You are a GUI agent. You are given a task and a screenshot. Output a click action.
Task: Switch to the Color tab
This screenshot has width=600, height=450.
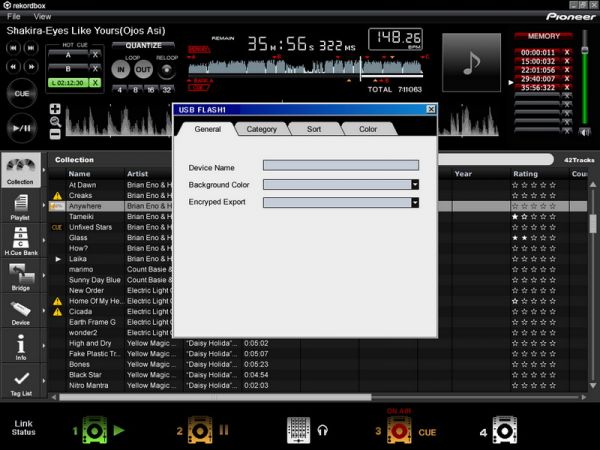coord(368,129)
